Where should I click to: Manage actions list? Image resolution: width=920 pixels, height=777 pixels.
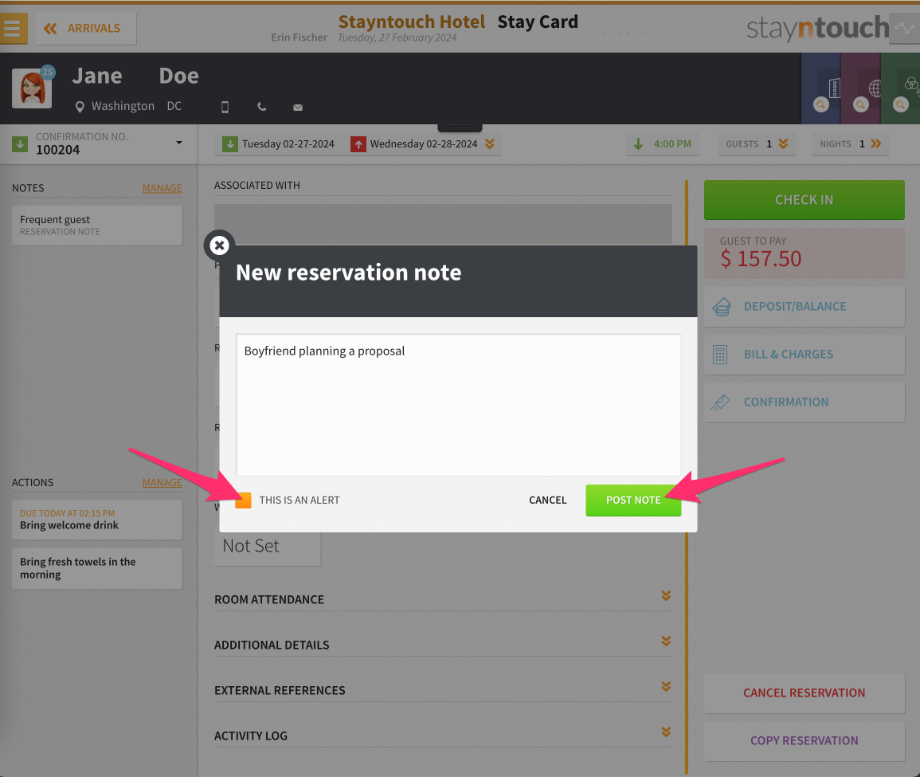tap(162, 482)
